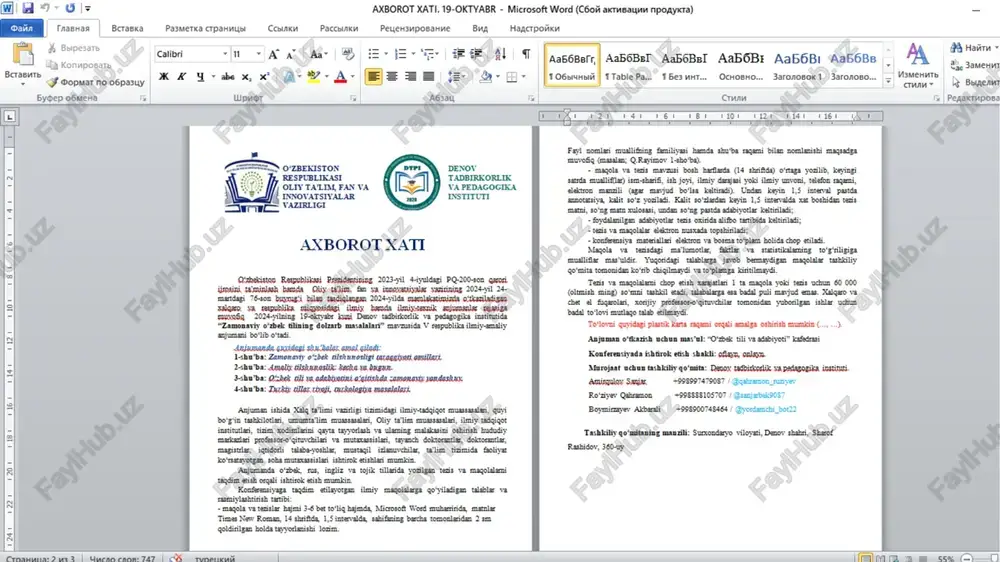Image resolution: width=1000 pixels, height=562 pixels.
Task: Click the Grow Font icon
Action: [274, 55]
